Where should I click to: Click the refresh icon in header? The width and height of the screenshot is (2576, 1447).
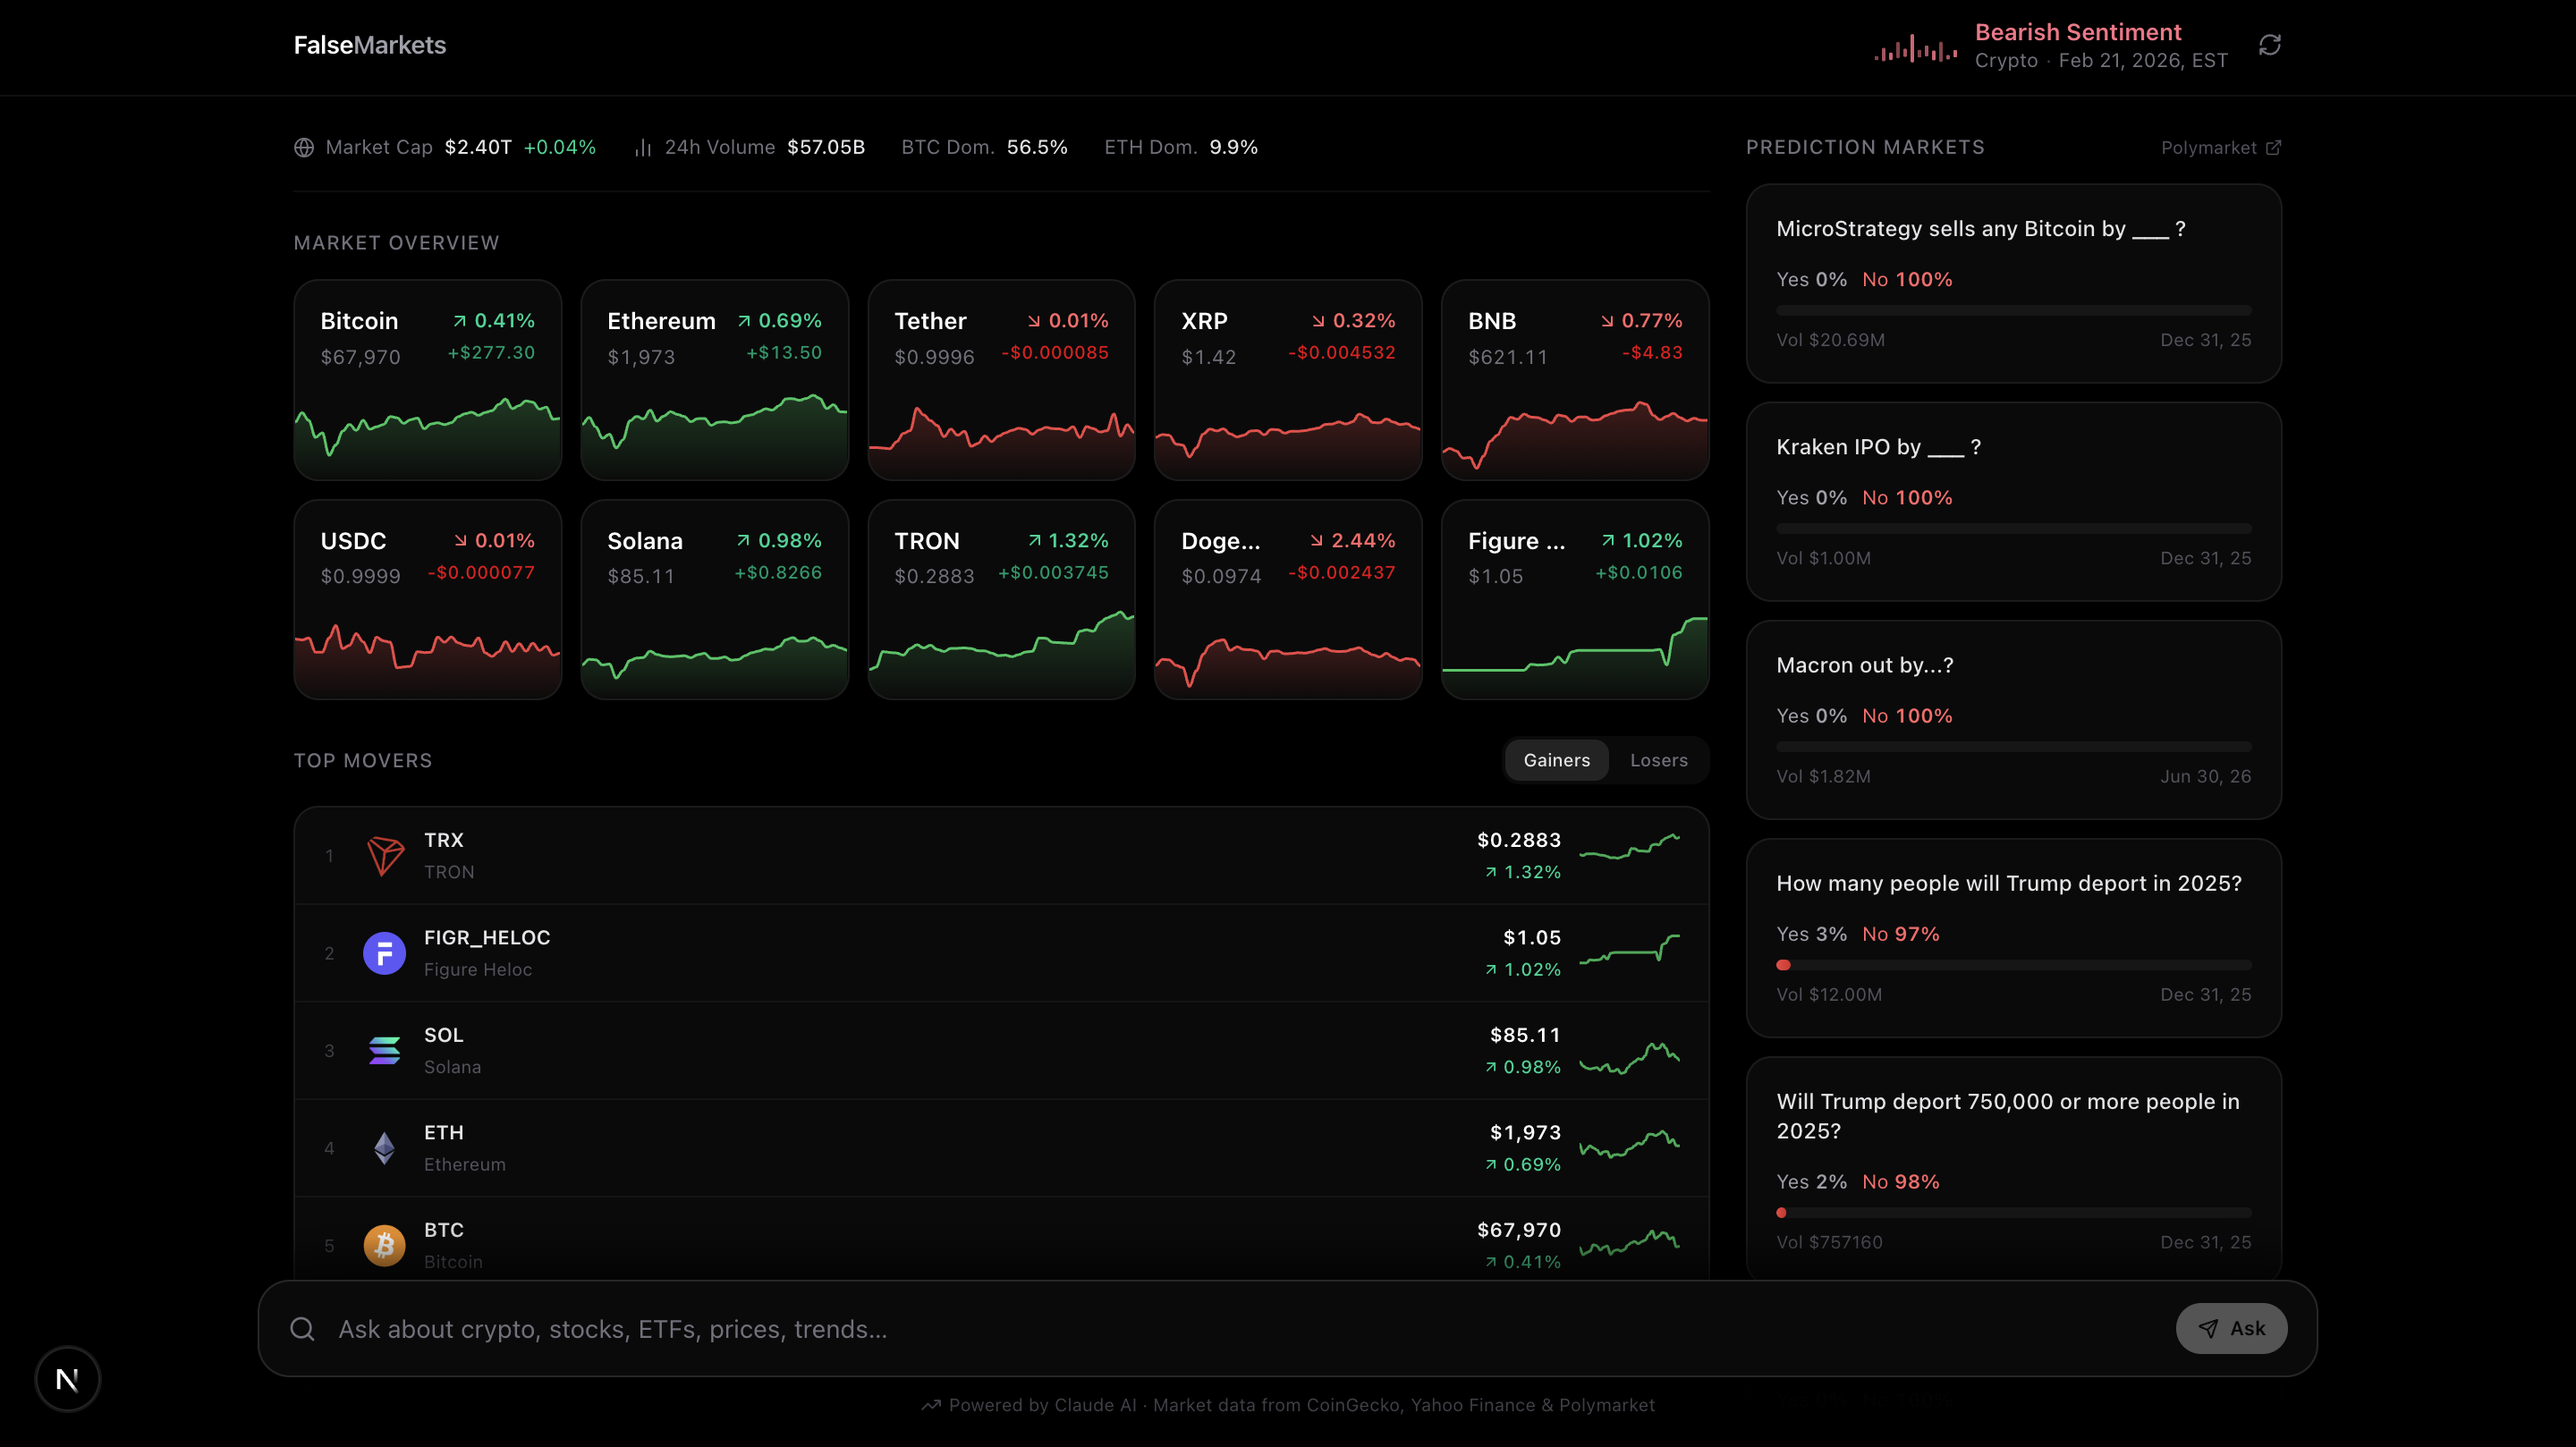pyautogui.click(x=2269, y=45)
